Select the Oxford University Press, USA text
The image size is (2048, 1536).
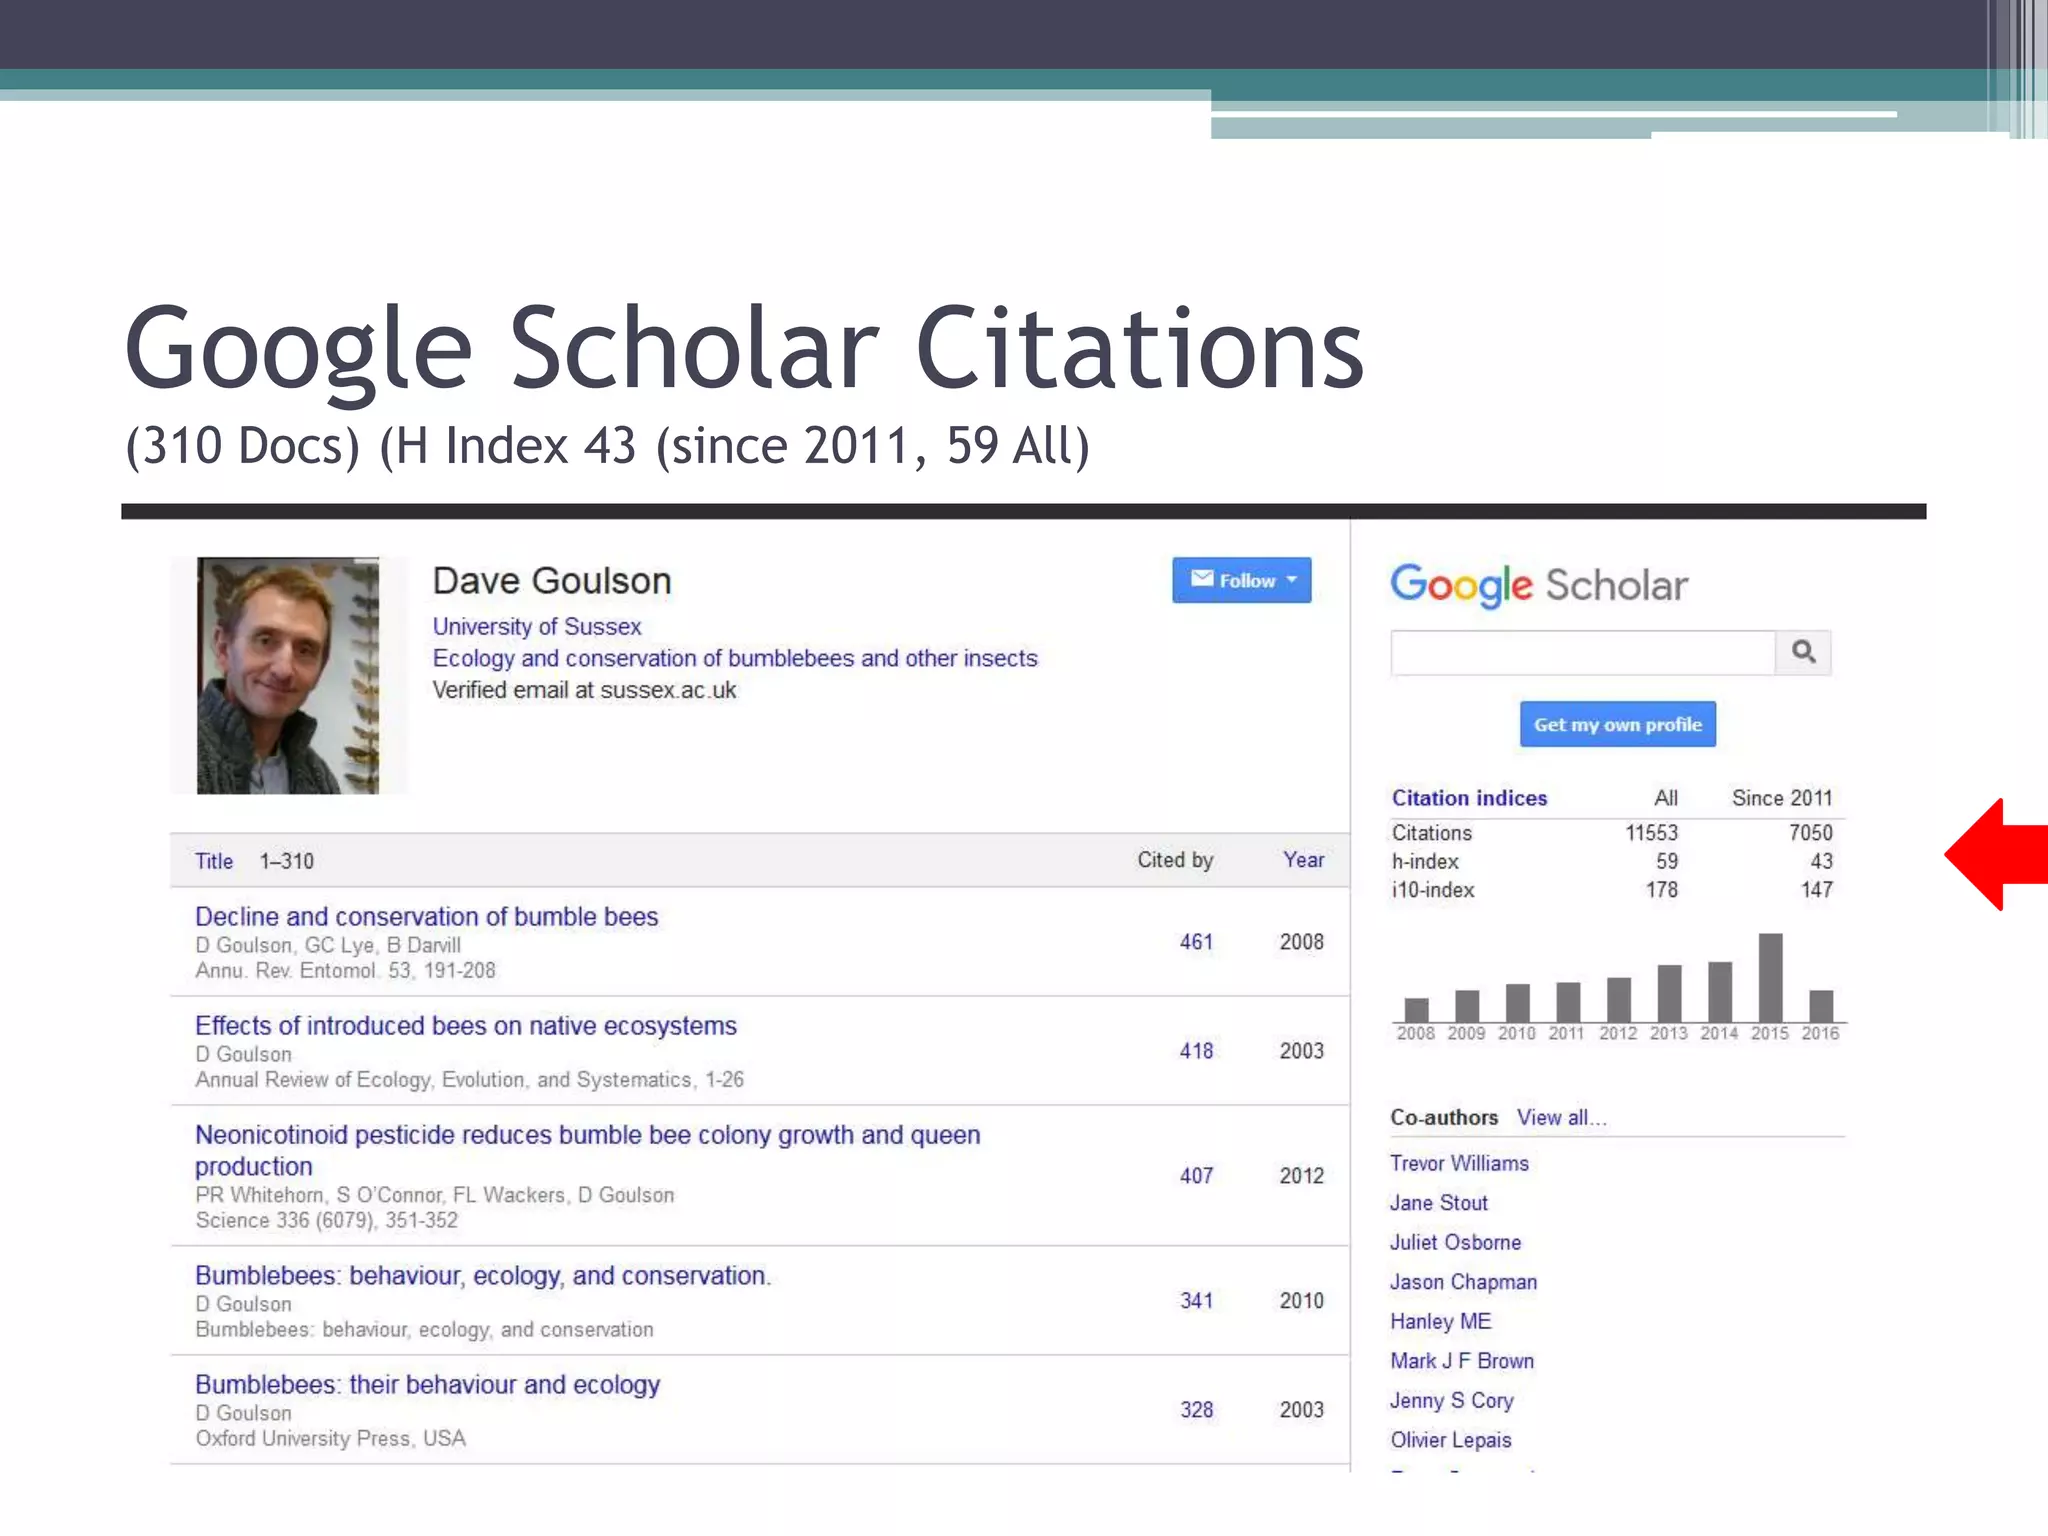coord(330,1439)
